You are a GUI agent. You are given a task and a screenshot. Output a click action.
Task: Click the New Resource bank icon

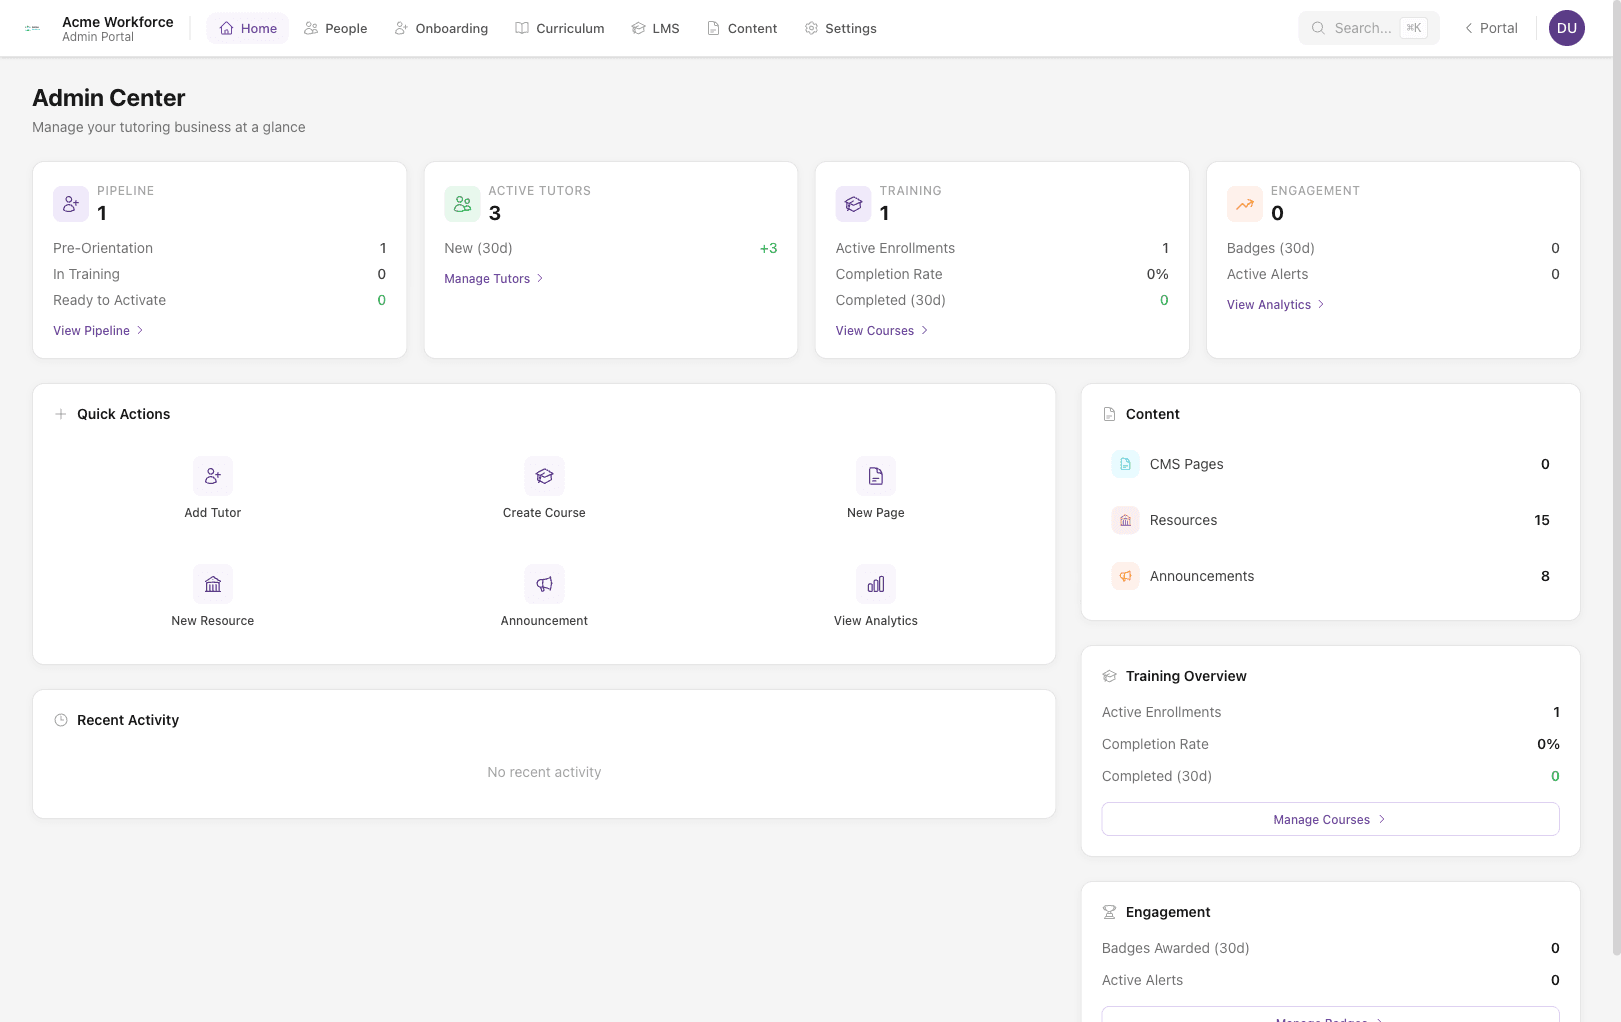coord(212,584)
